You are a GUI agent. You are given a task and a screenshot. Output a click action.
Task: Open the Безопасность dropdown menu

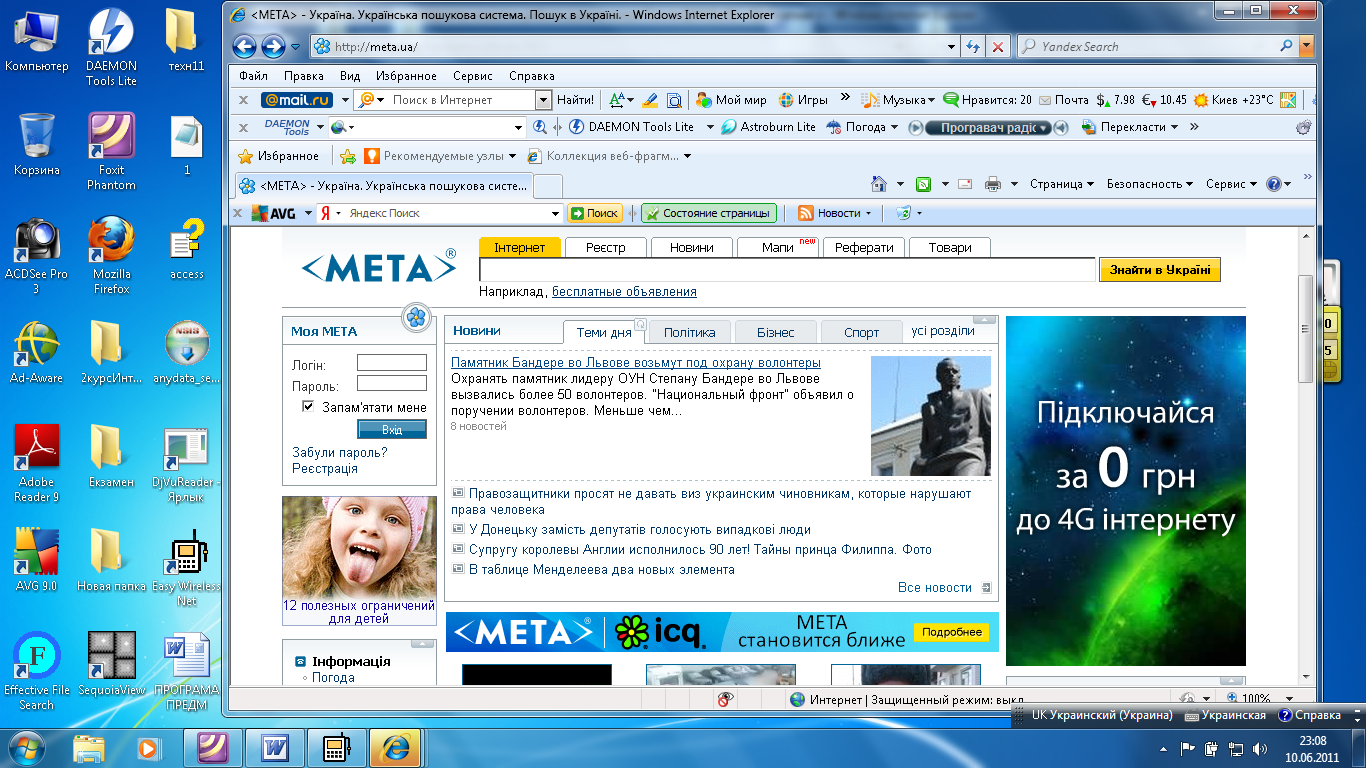click(x=1150, y=184)
